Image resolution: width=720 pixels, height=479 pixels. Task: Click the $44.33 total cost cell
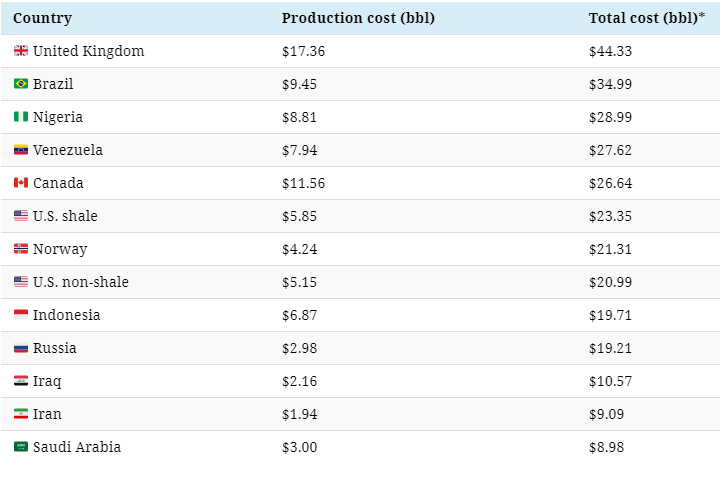point(610,51)
